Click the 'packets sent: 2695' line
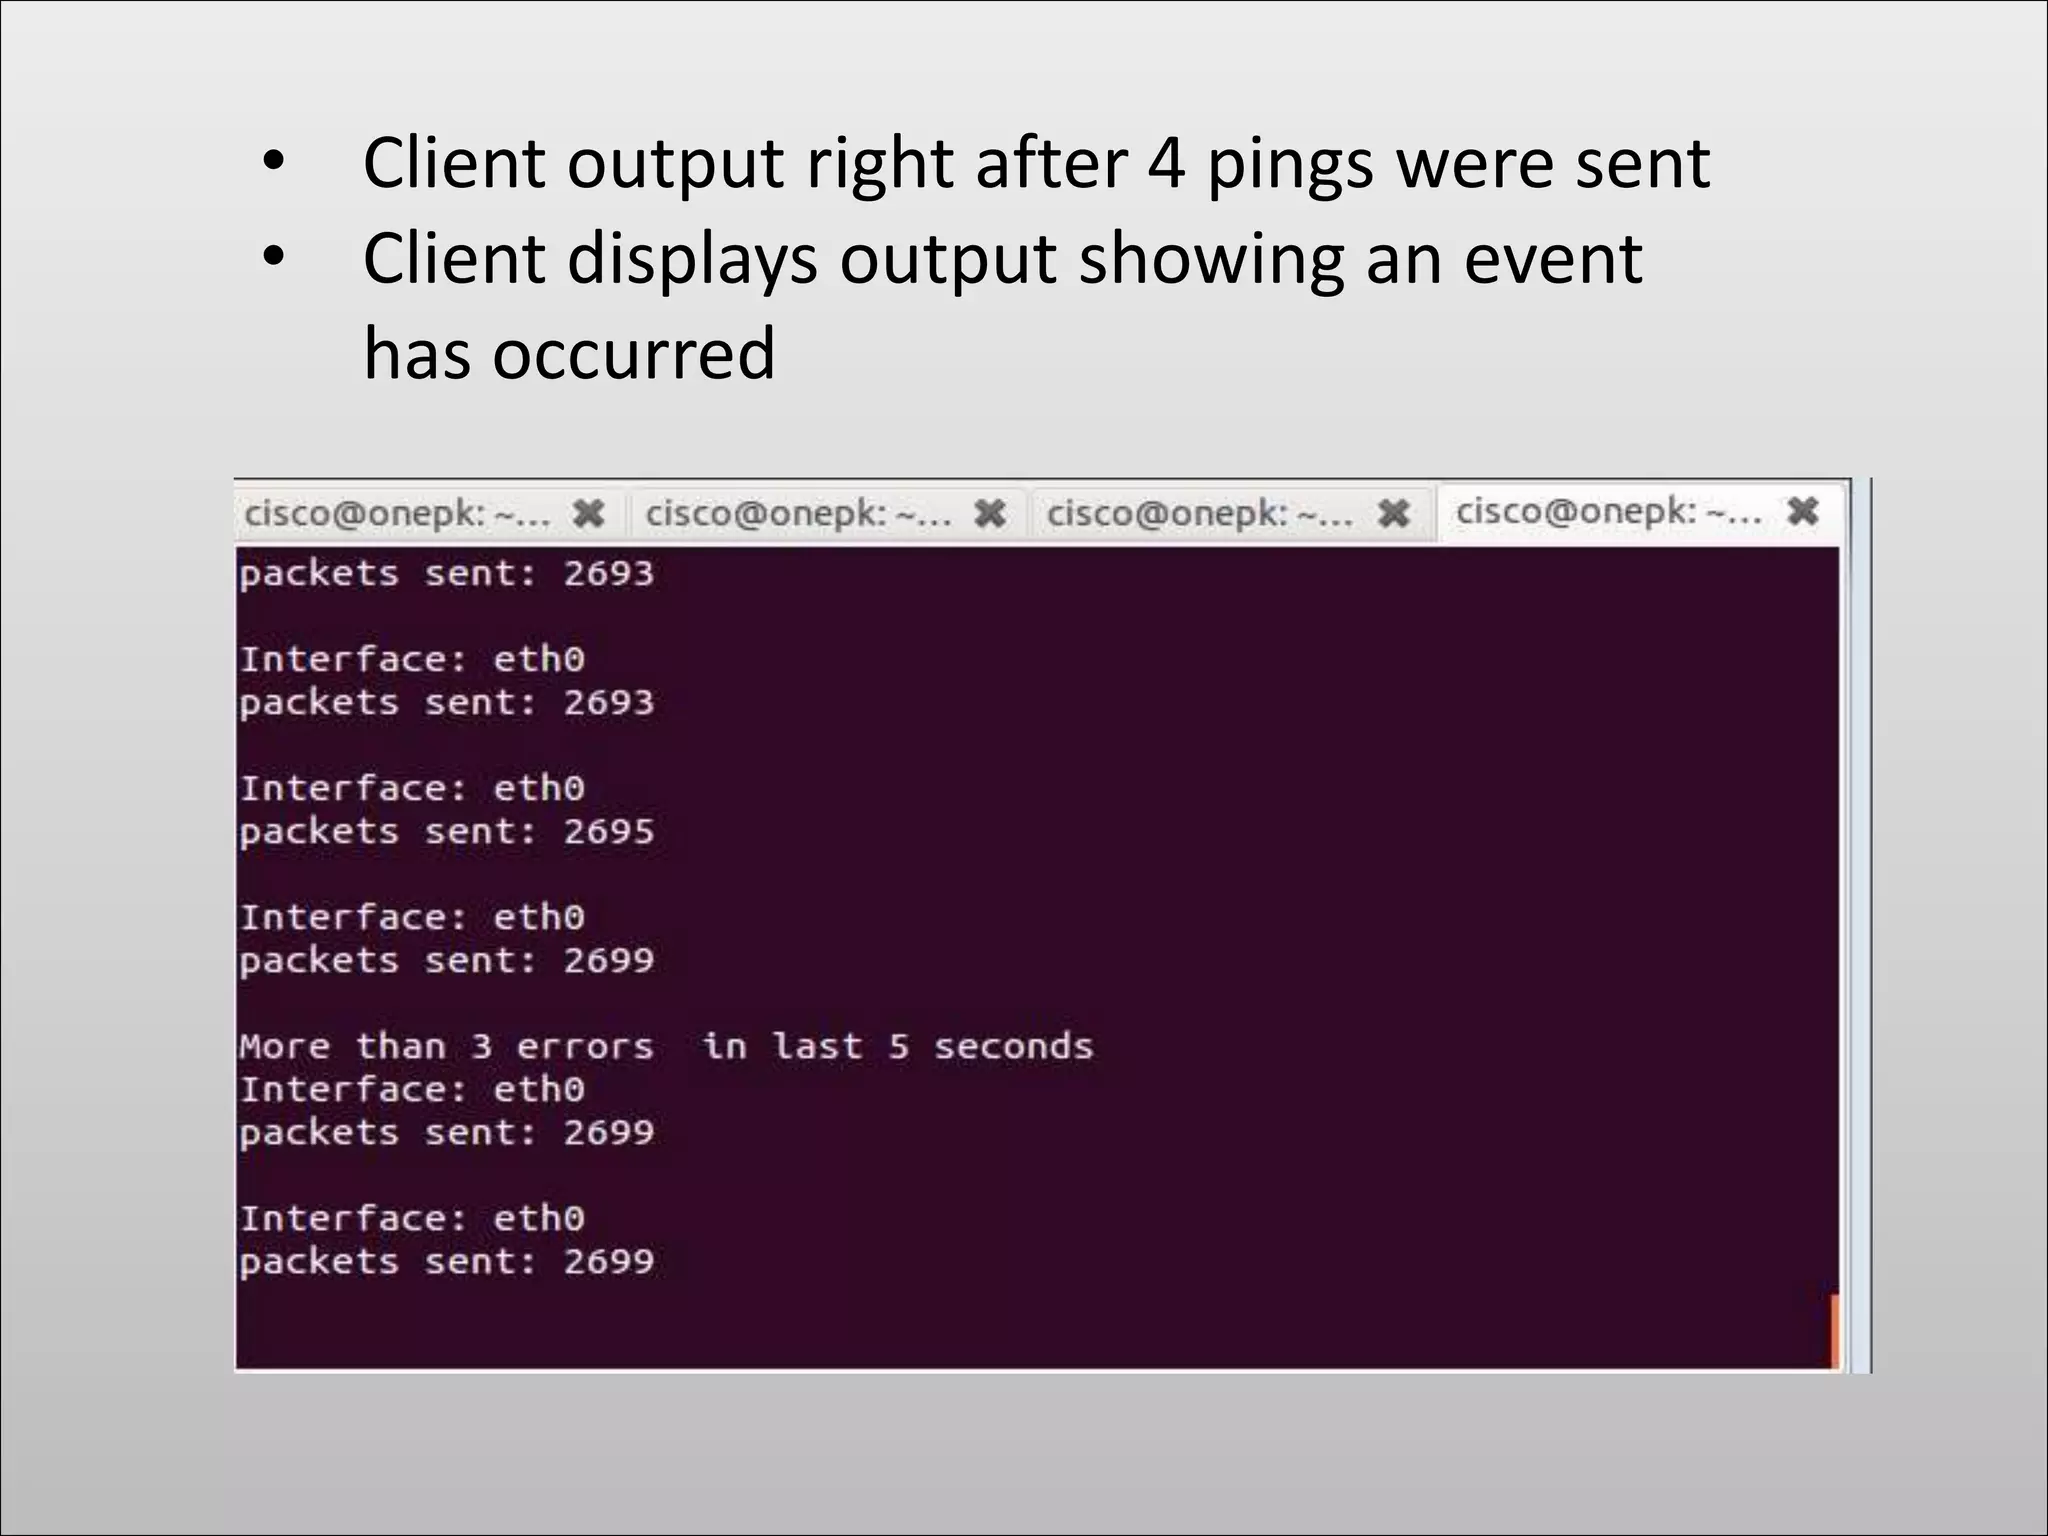The width and height of the screenshot is (2048, 1536). coord(447,832)
